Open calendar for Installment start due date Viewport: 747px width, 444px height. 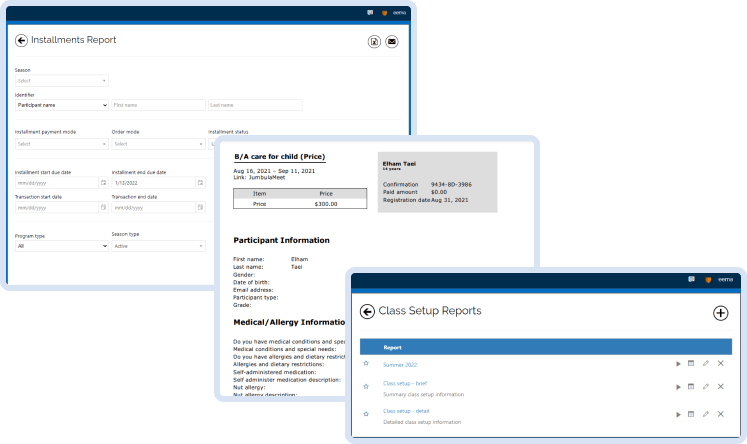pos(103,183)
